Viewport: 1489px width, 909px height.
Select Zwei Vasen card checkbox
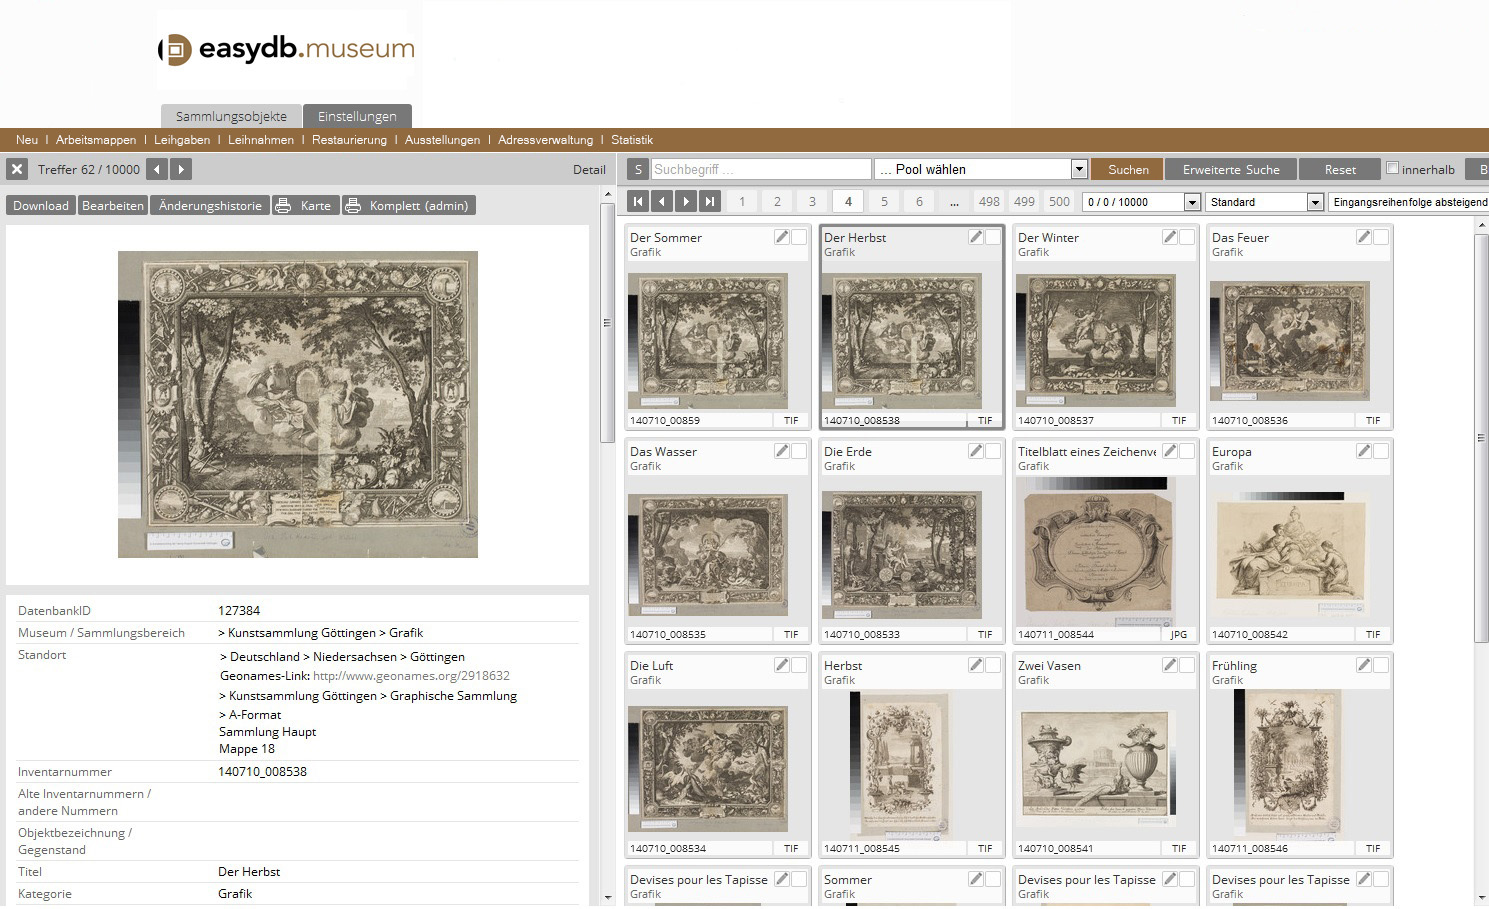[x=1187, y=665]
